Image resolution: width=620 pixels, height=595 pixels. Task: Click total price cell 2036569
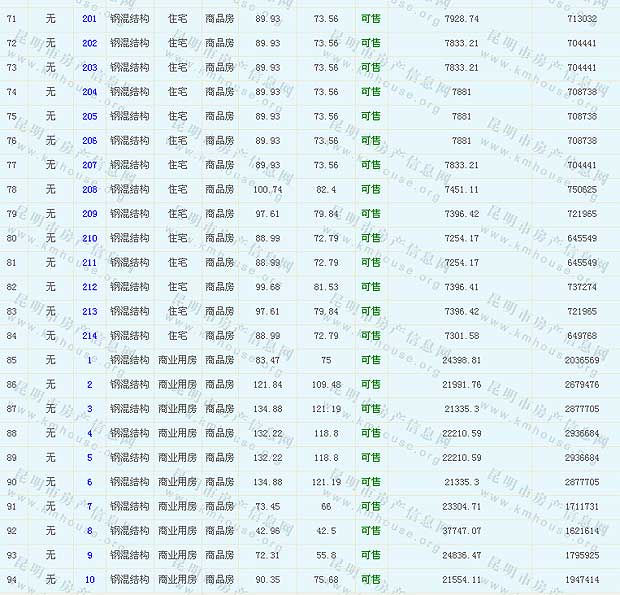tap(581, 360)
